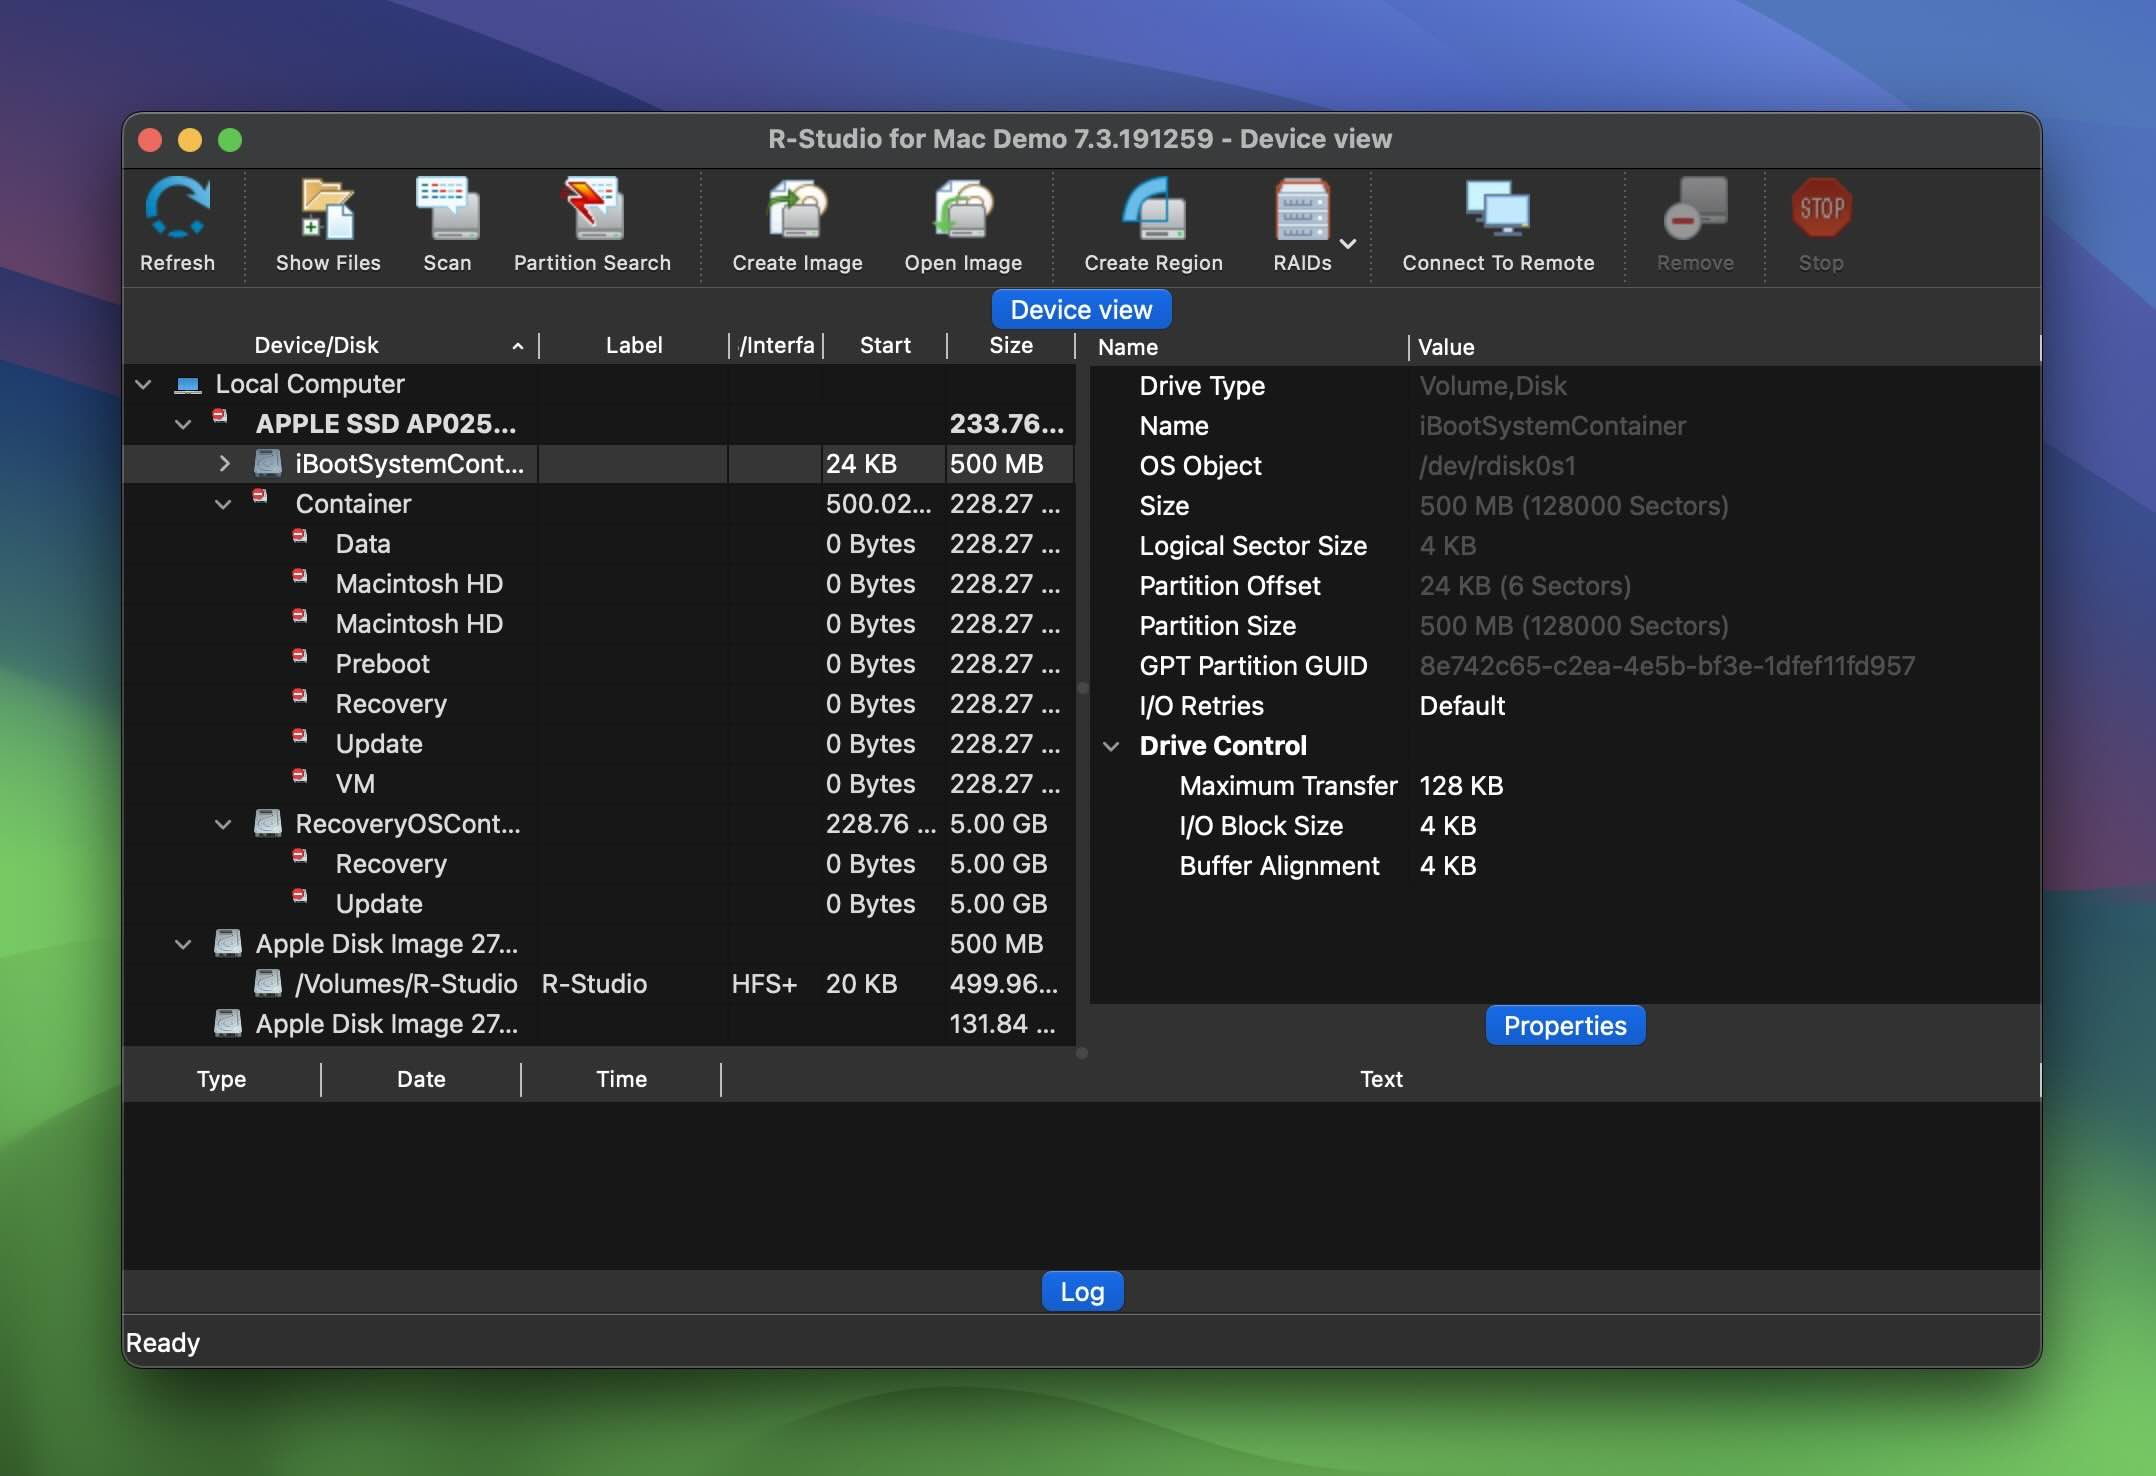Click the Ready status bar text
The image size is (2156, 1476).
coord(163,1343)
